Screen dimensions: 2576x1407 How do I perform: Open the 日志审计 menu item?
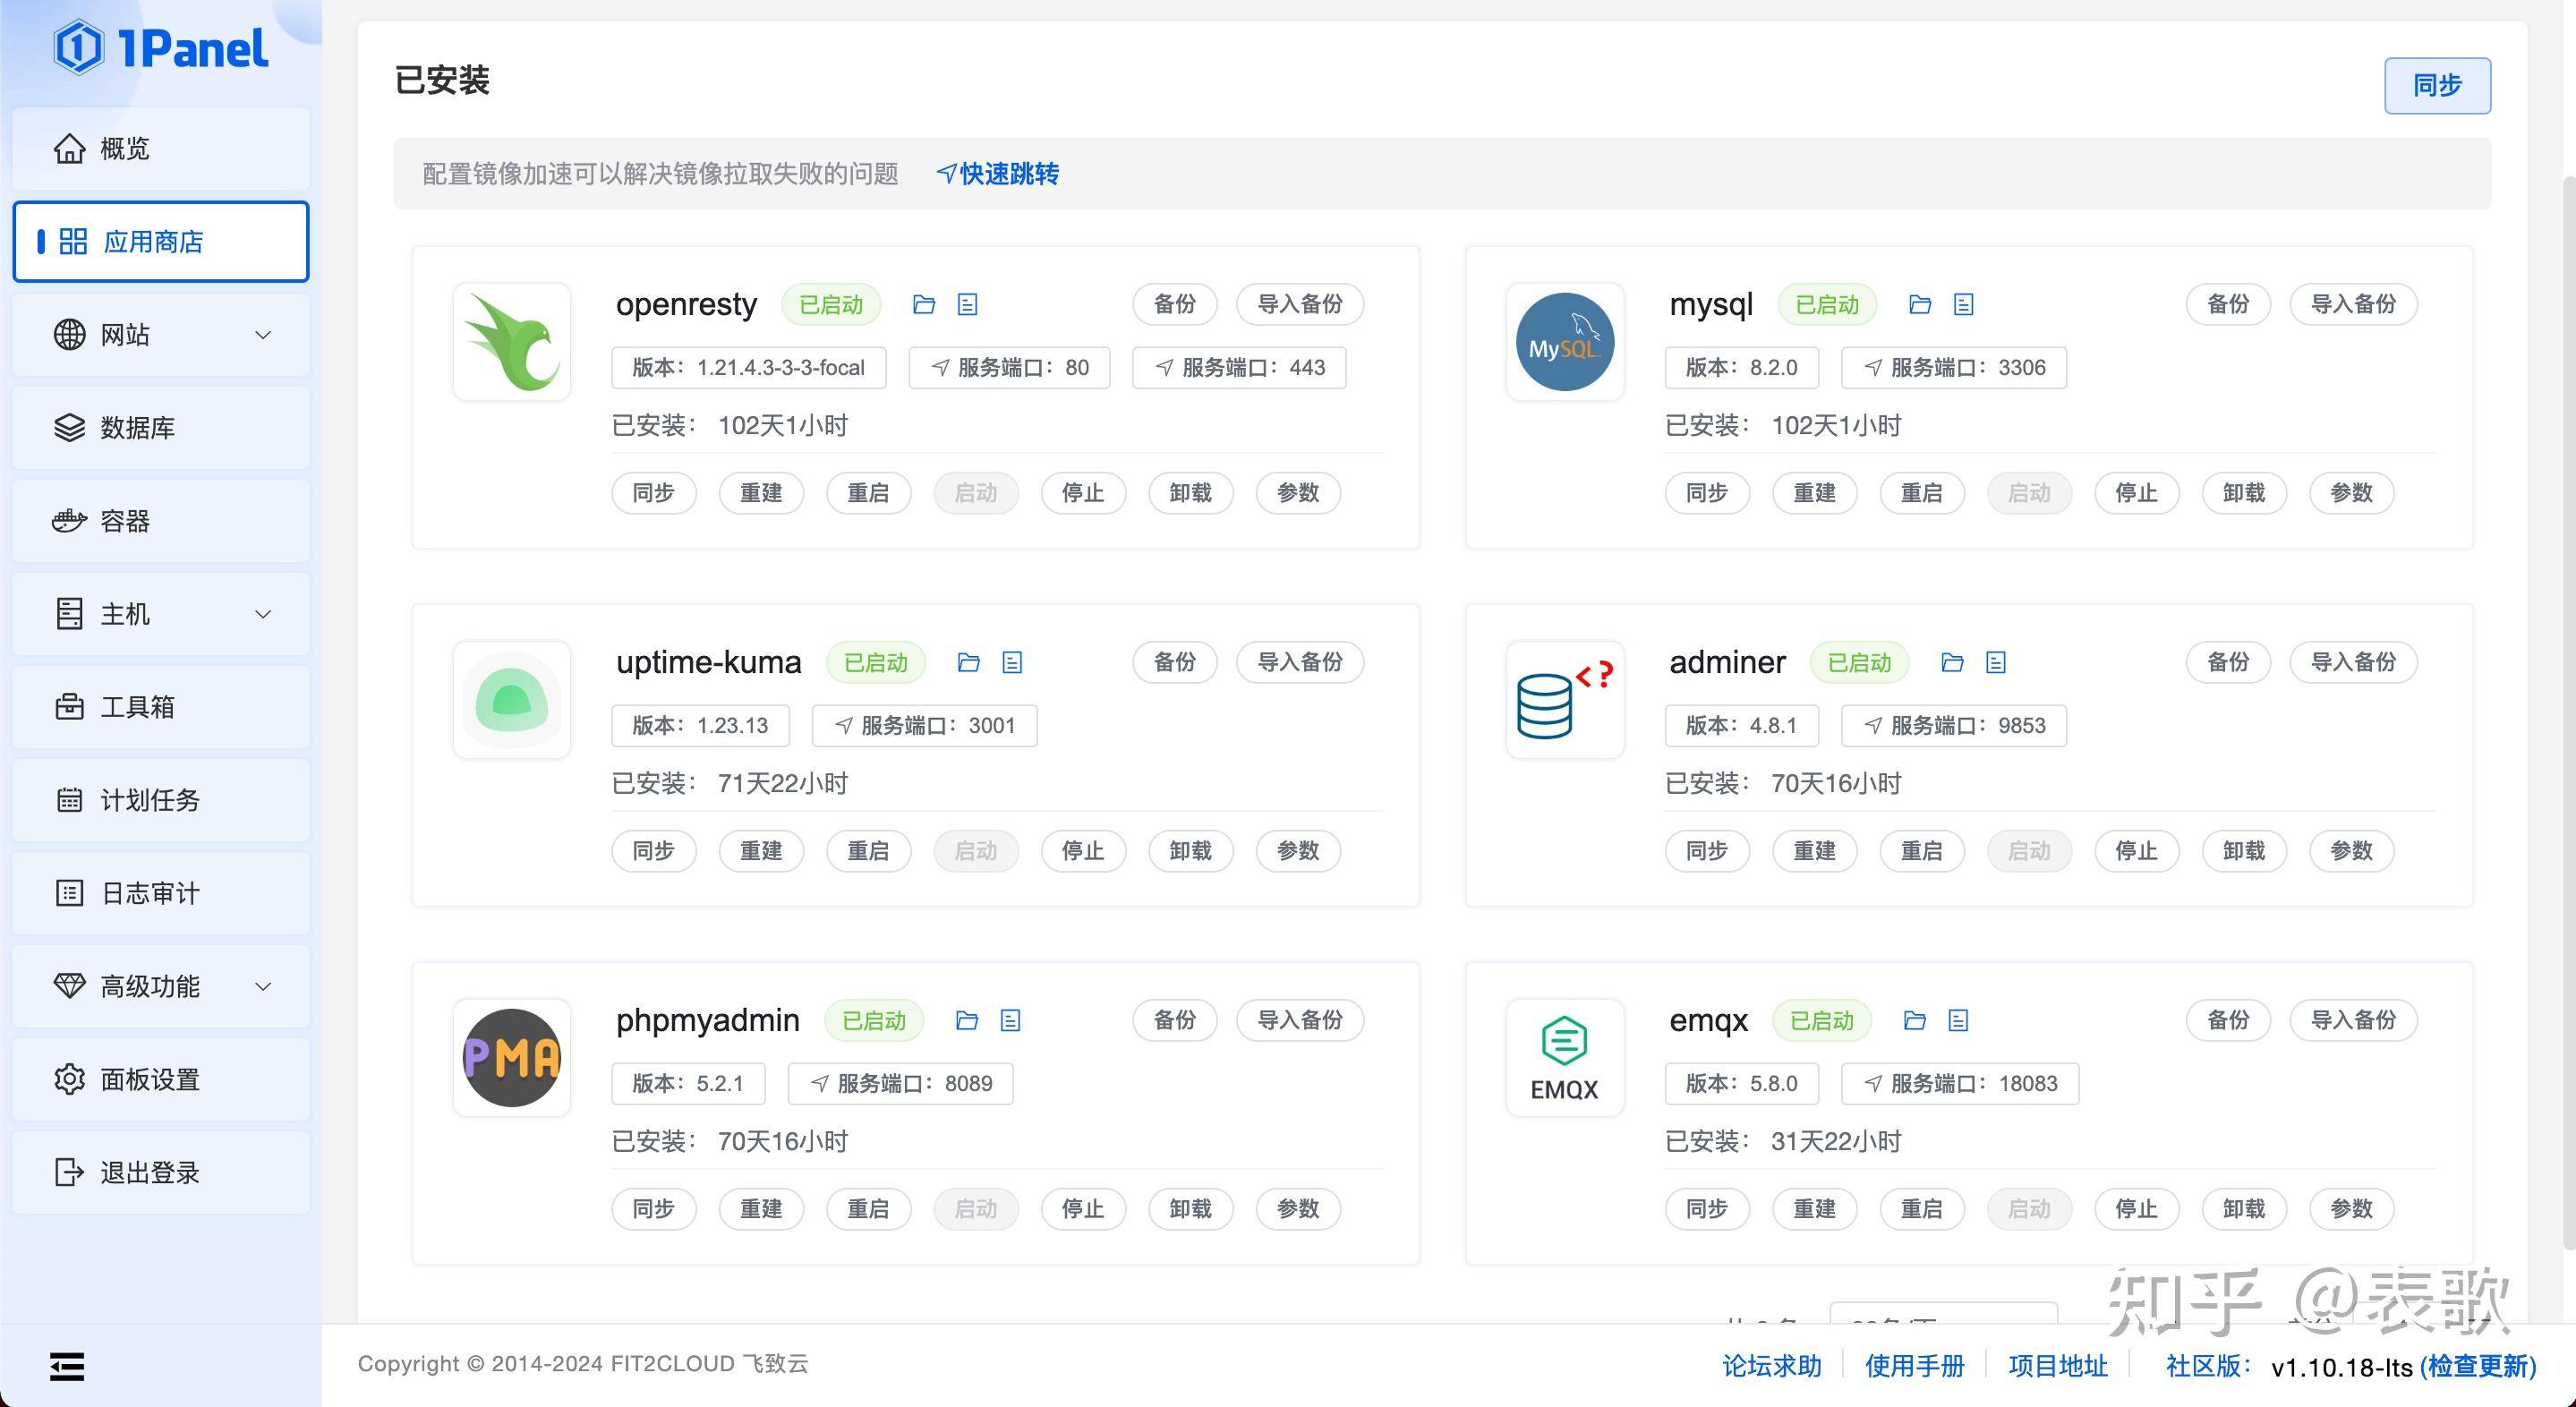(161, 893)
